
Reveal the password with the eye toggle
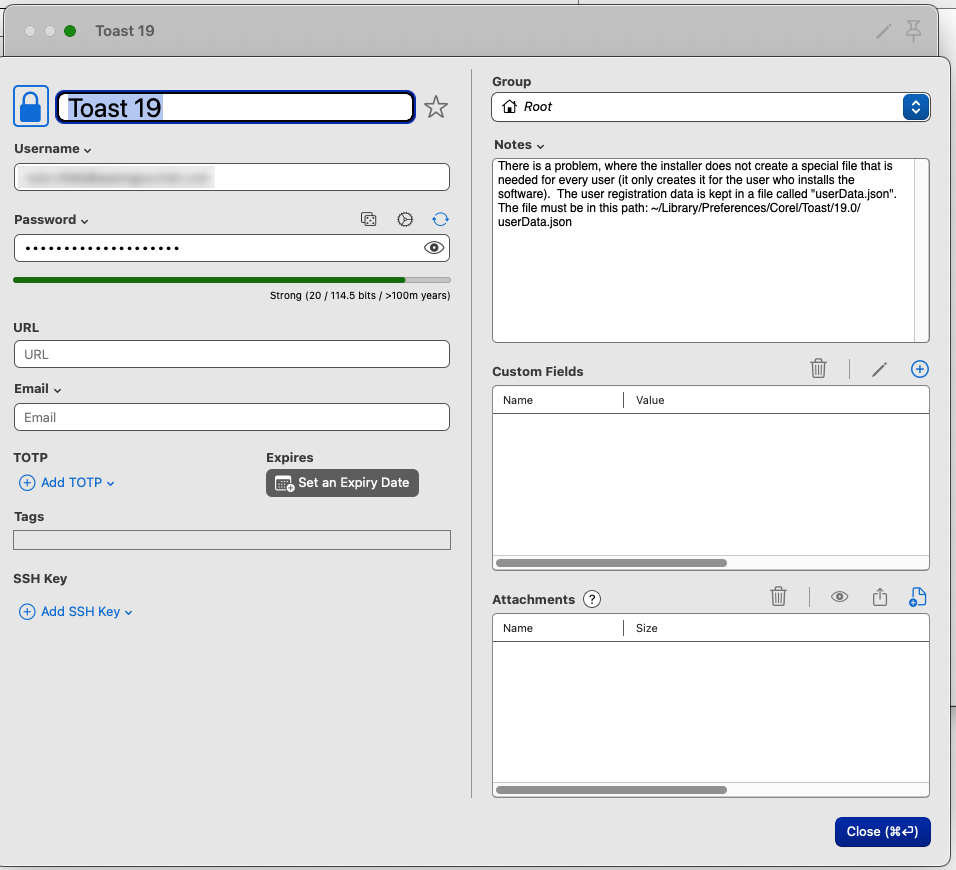[434, 247]
